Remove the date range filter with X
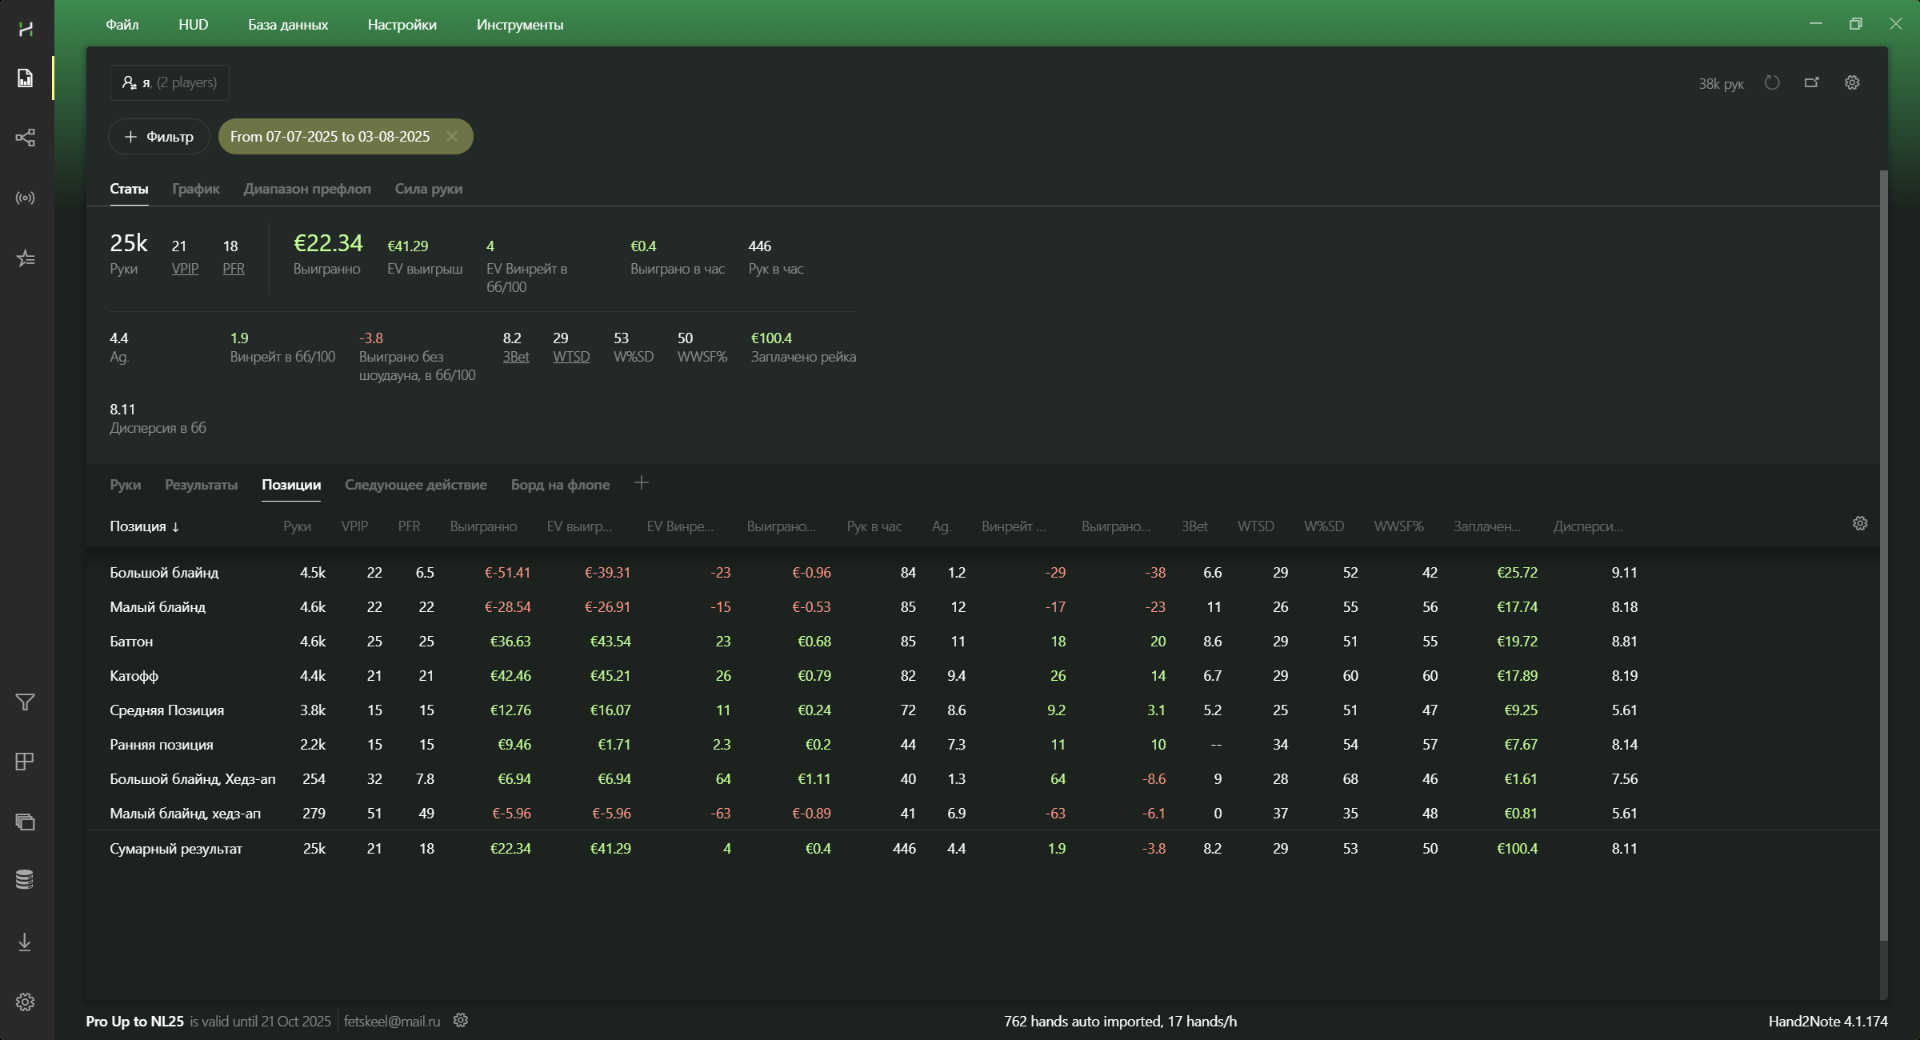 [x=452, y=137]
